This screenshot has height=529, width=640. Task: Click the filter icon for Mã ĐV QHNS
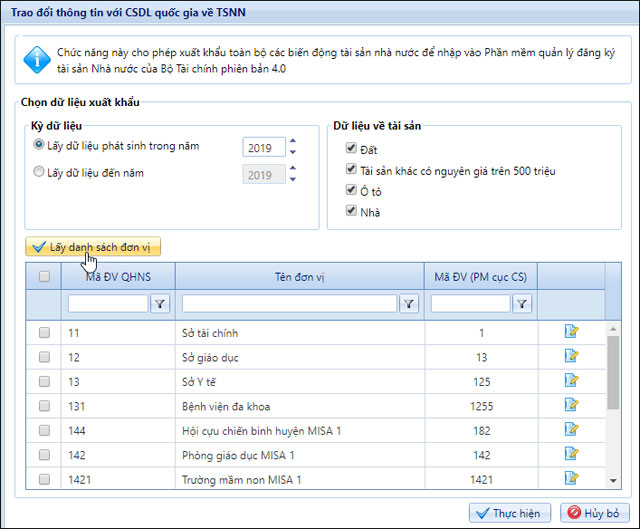pos(160,304)
